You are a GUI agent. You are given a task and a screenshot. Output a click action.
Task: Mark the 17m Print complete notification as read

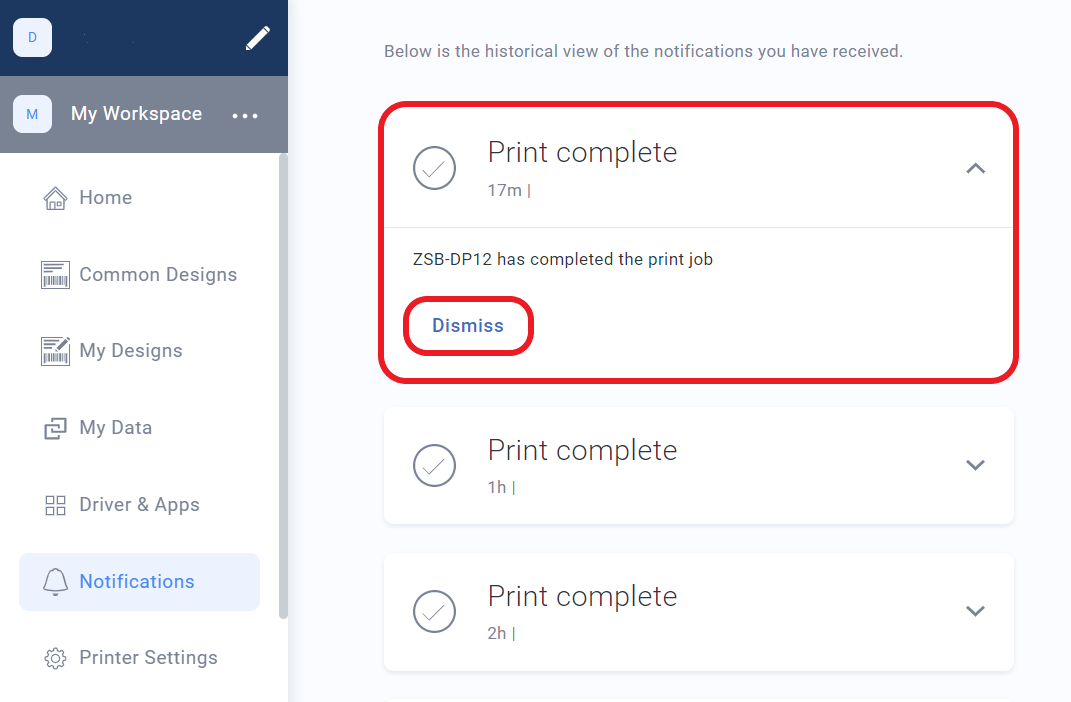pos(434,168)
